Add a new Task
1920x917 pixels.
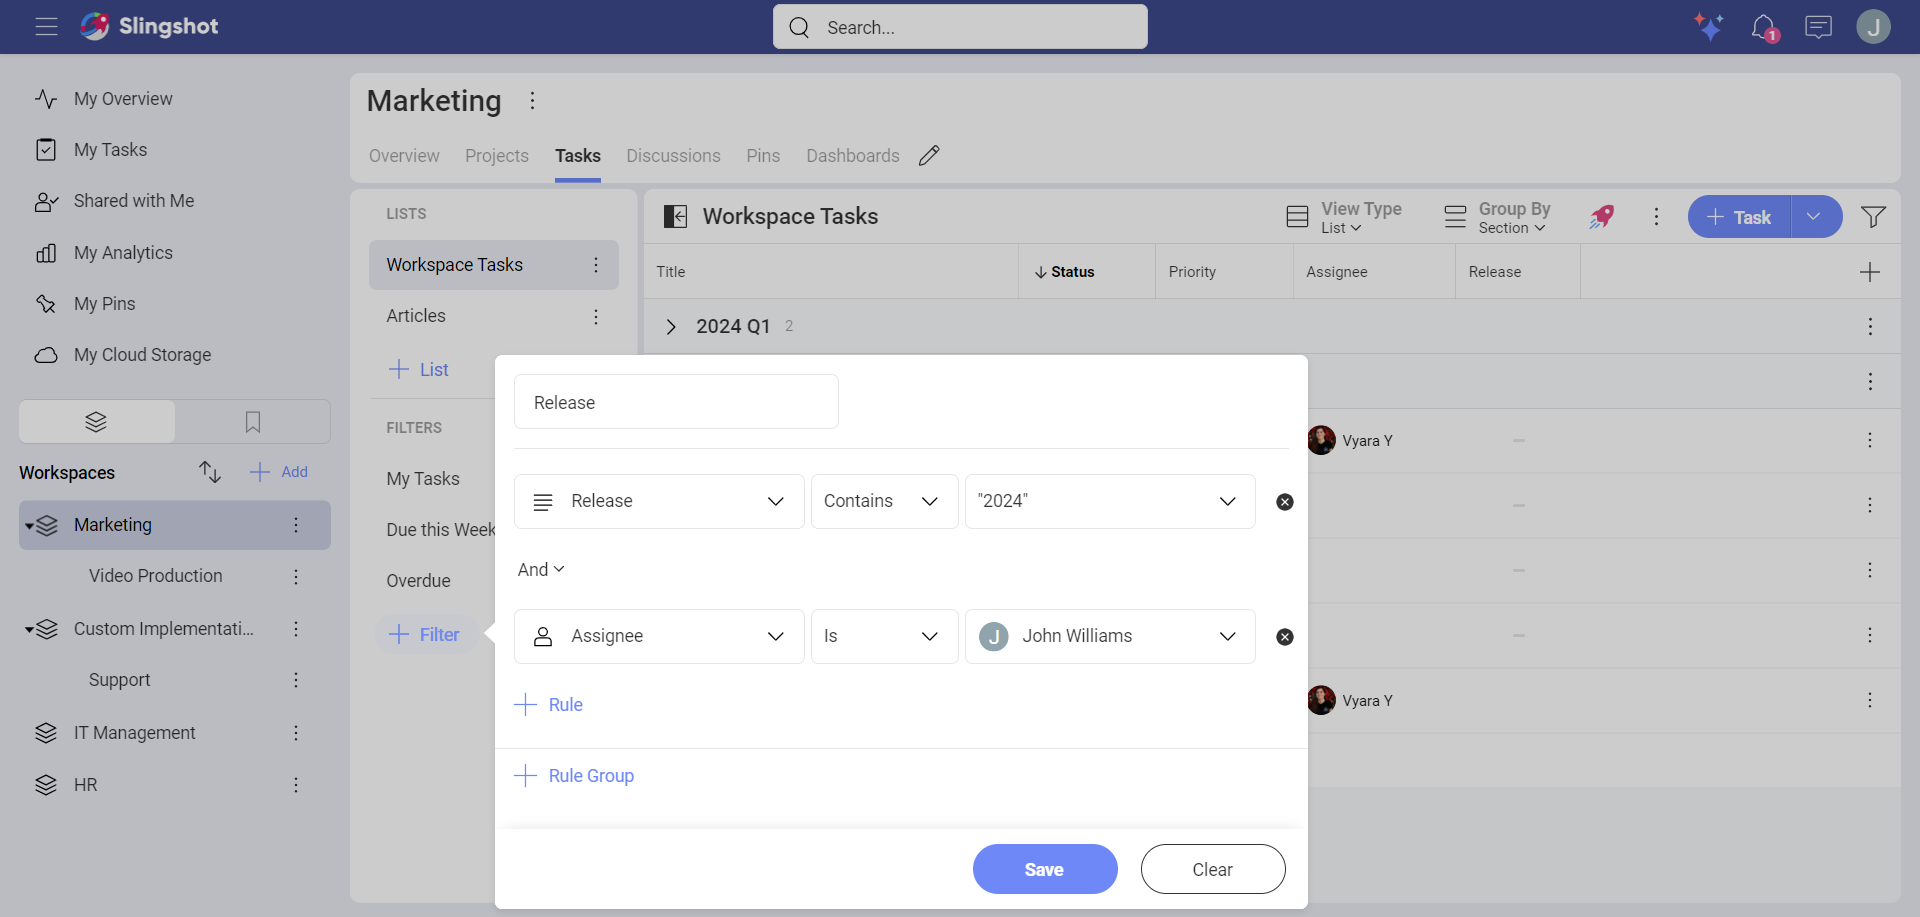(1739, 216)
